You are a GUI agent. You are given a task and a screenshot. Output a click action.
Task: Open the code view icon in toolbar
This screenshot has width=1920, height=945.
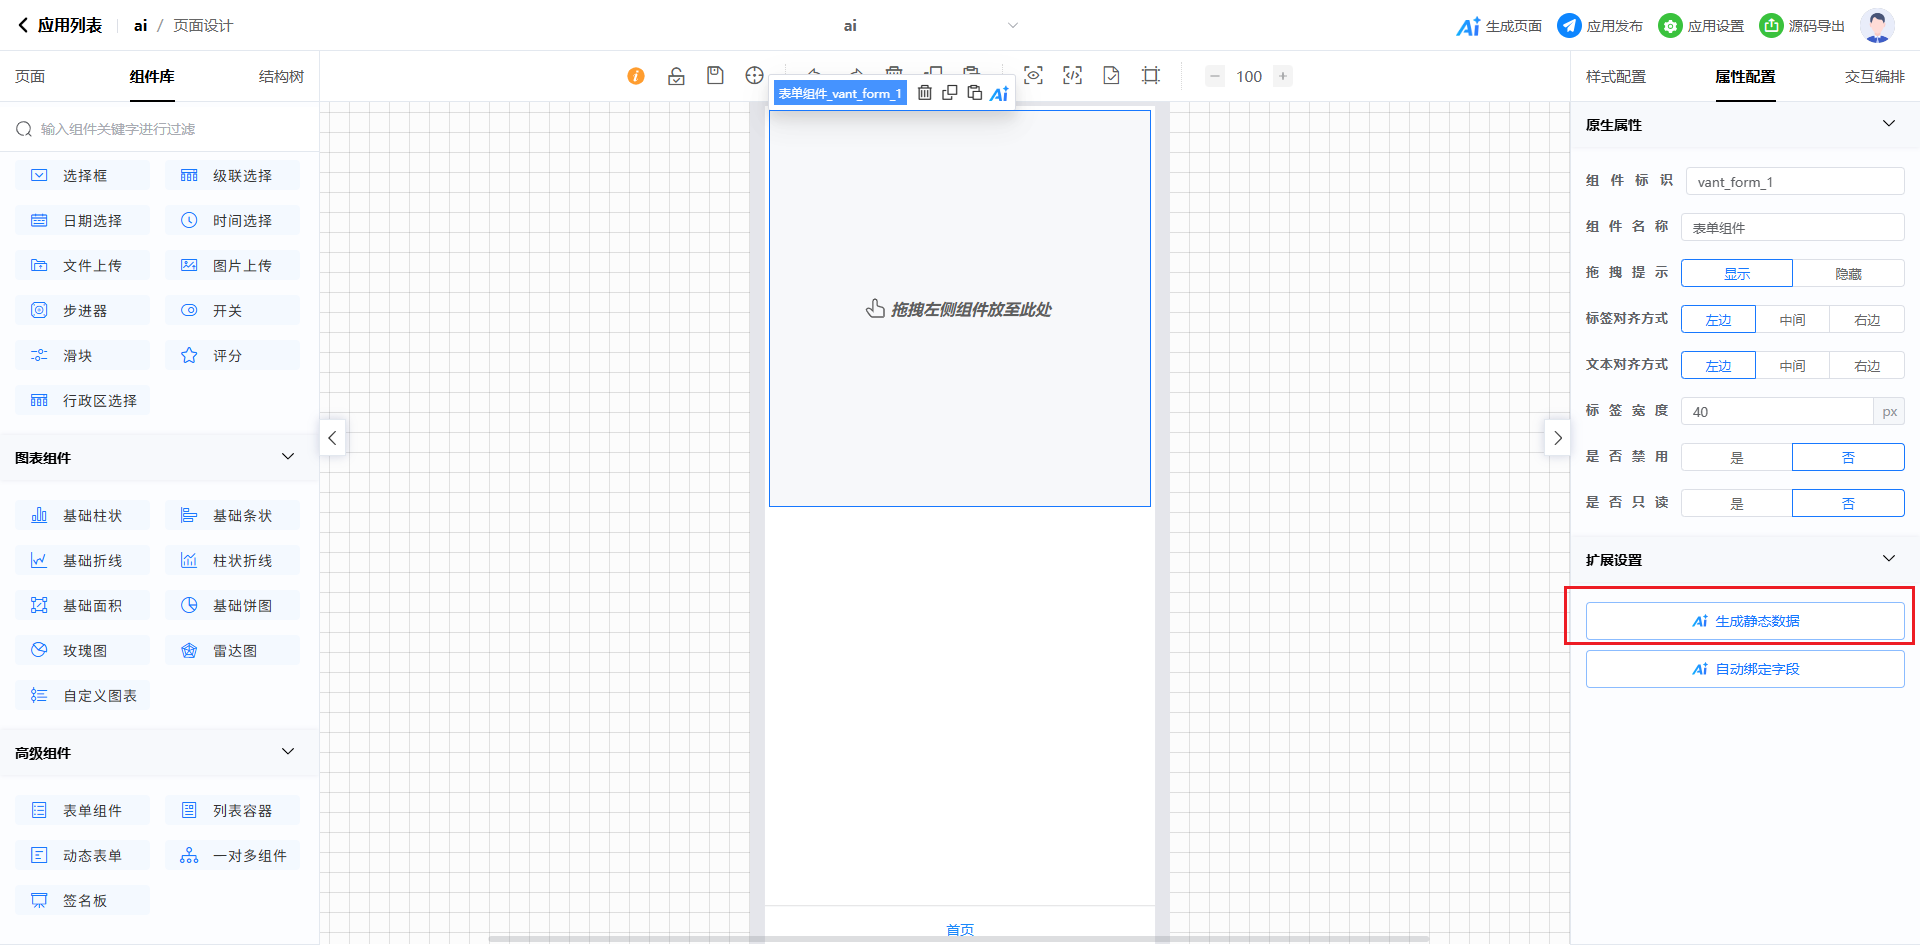(x=1072, y=76)
